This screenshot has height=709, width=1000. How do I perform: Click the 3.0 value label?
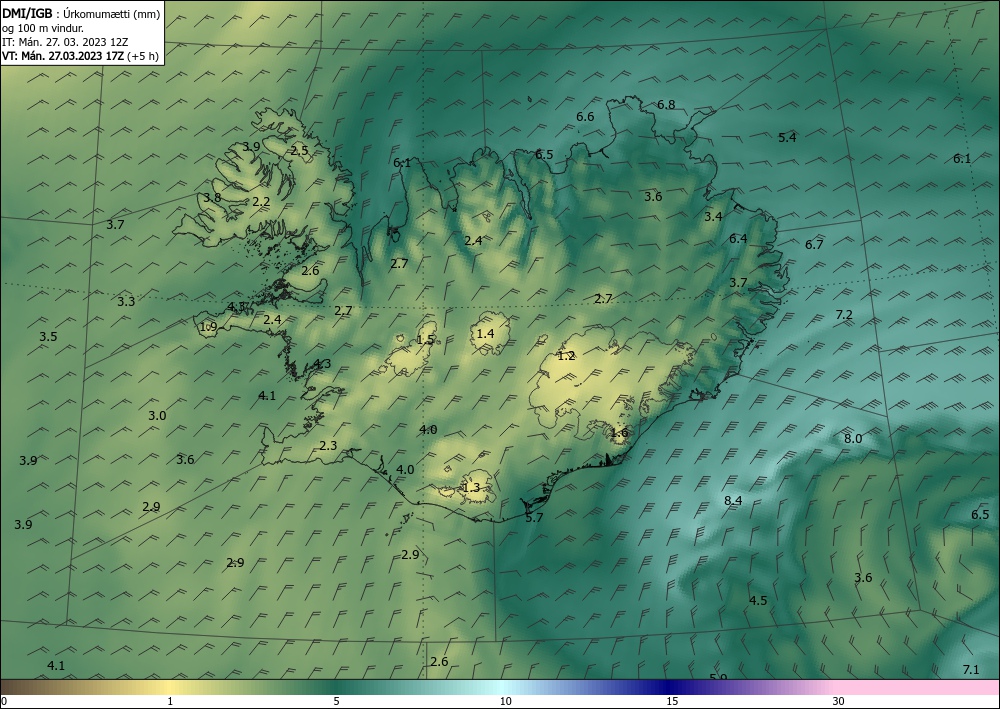157,416
